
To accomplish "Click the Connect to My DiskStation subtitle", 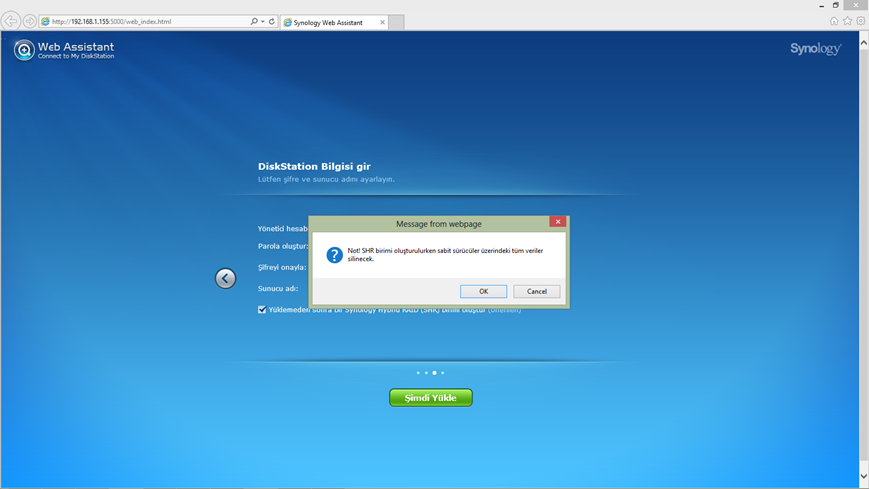I will (76, 56).
